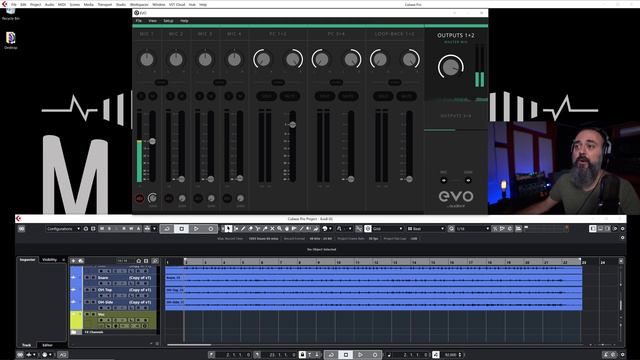Toggle Cycle in the bottom transport bar
640x360 pixels.
[x=331, y=355]
